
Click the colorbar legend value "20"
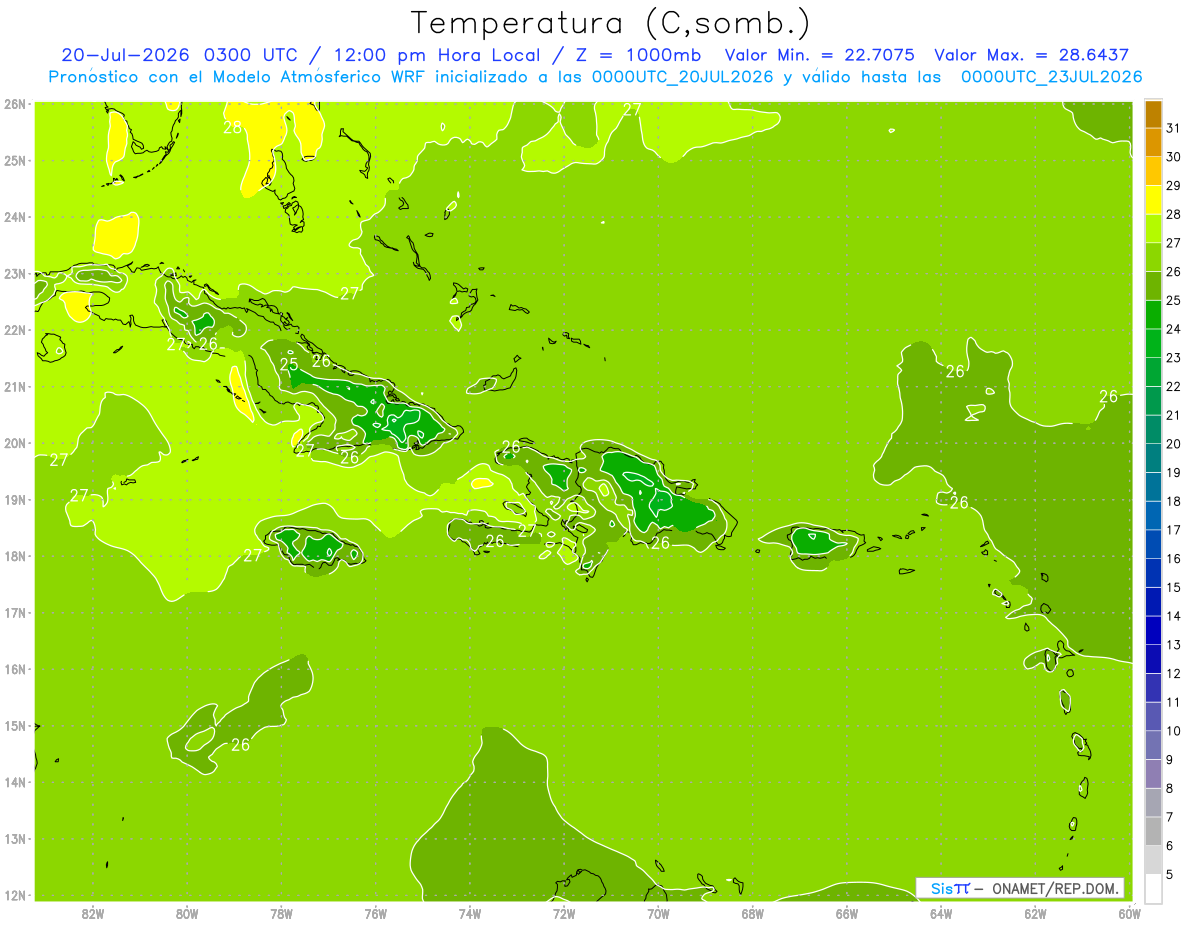(x=1174, y=444)
